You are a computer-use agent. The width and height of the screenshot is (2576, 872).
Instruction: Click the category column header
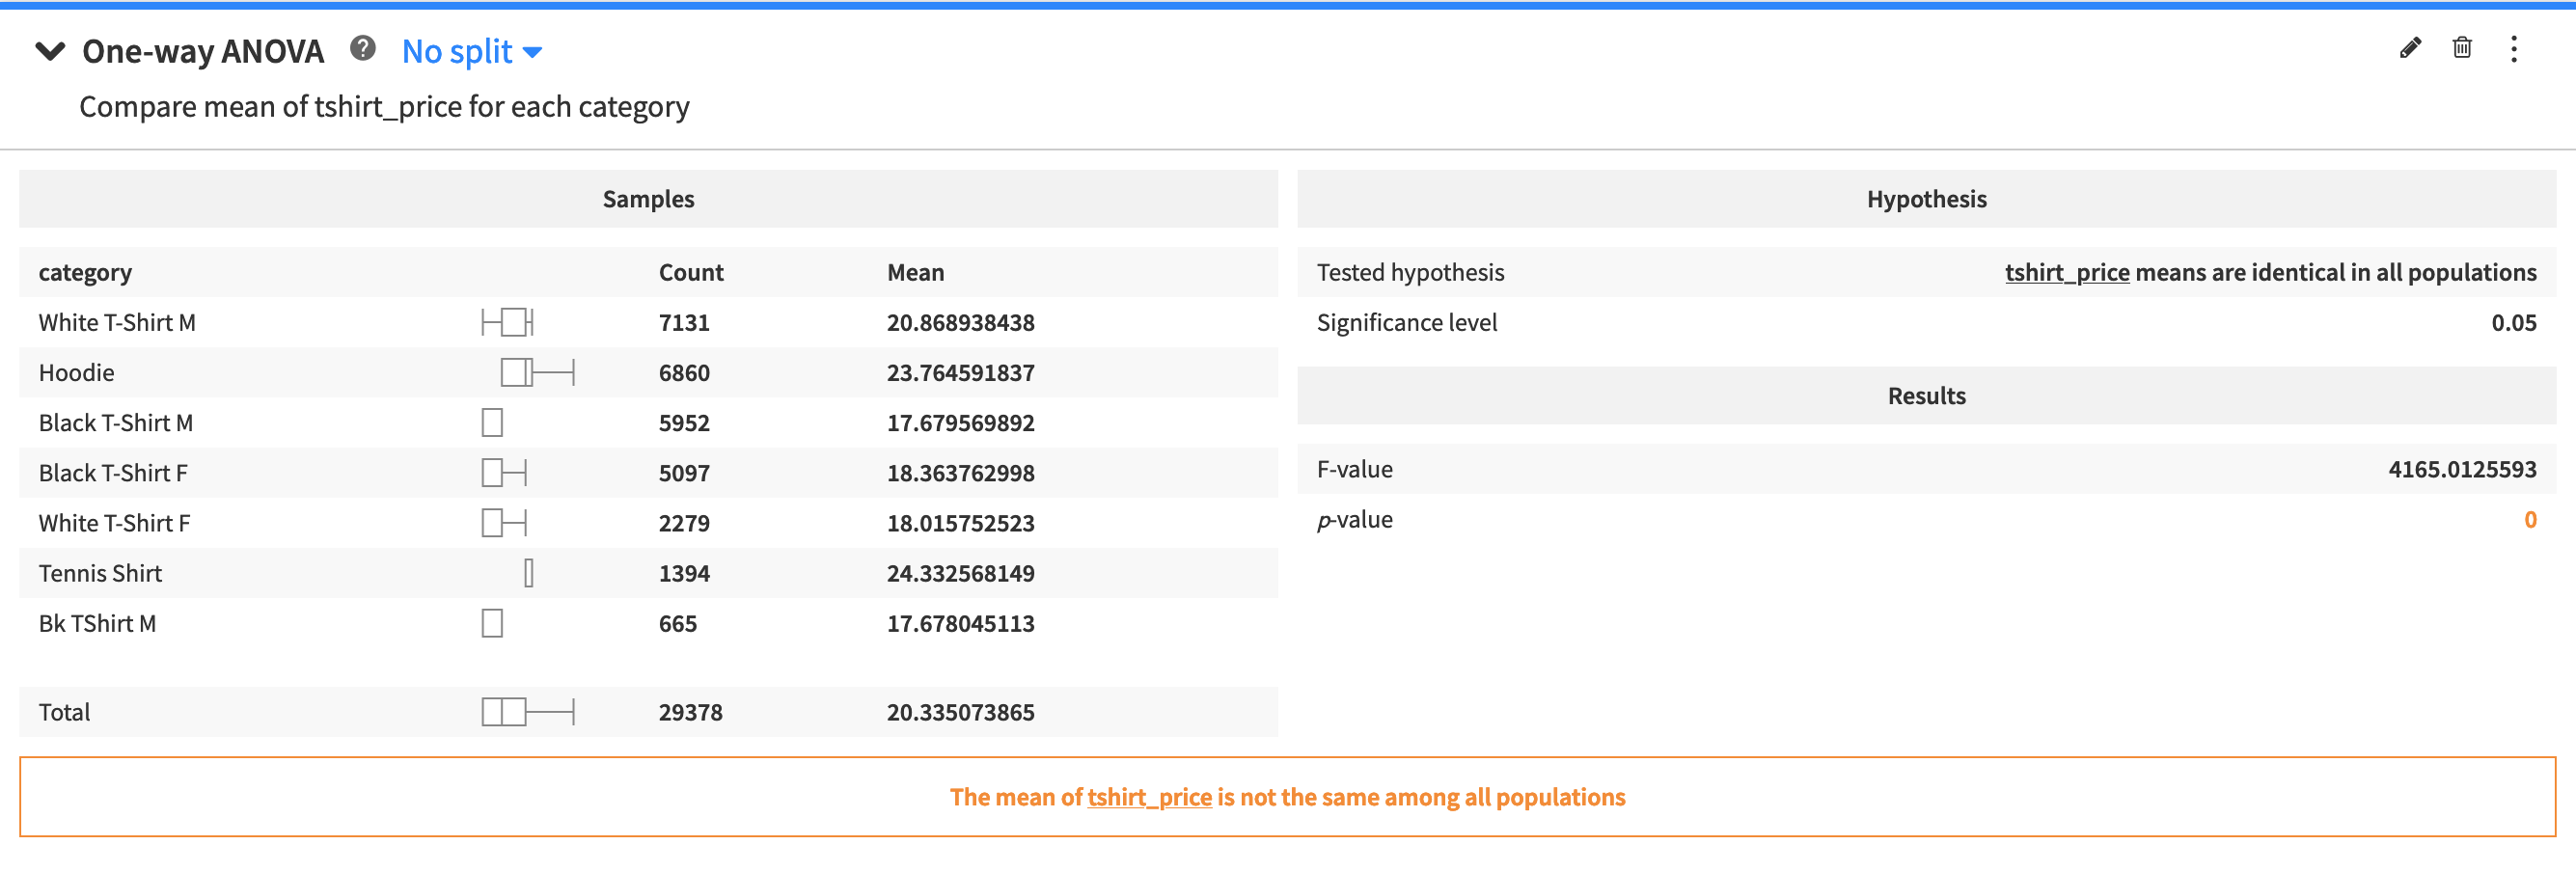[x=85, y=272]
